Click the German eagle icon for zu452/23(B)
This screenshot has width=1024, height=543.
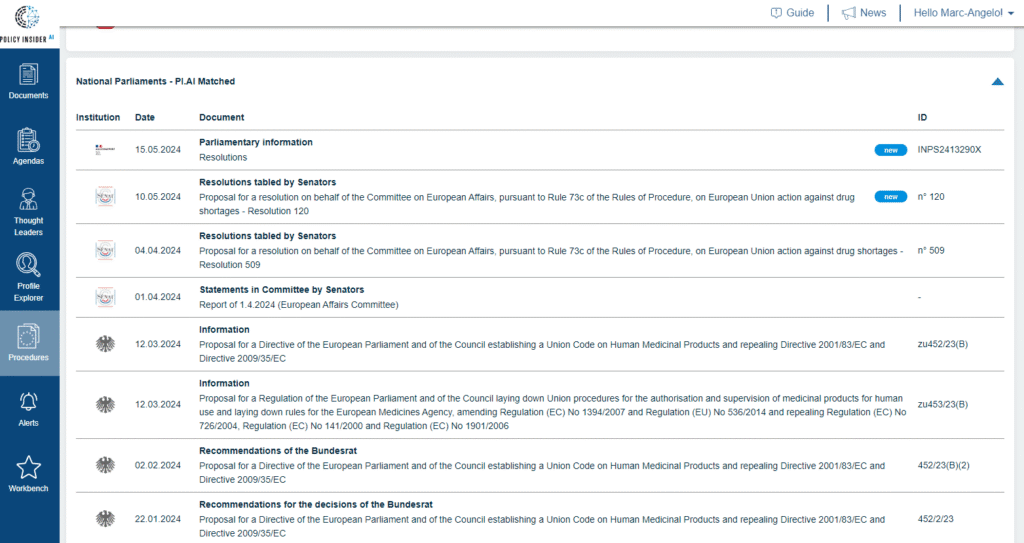104,344
